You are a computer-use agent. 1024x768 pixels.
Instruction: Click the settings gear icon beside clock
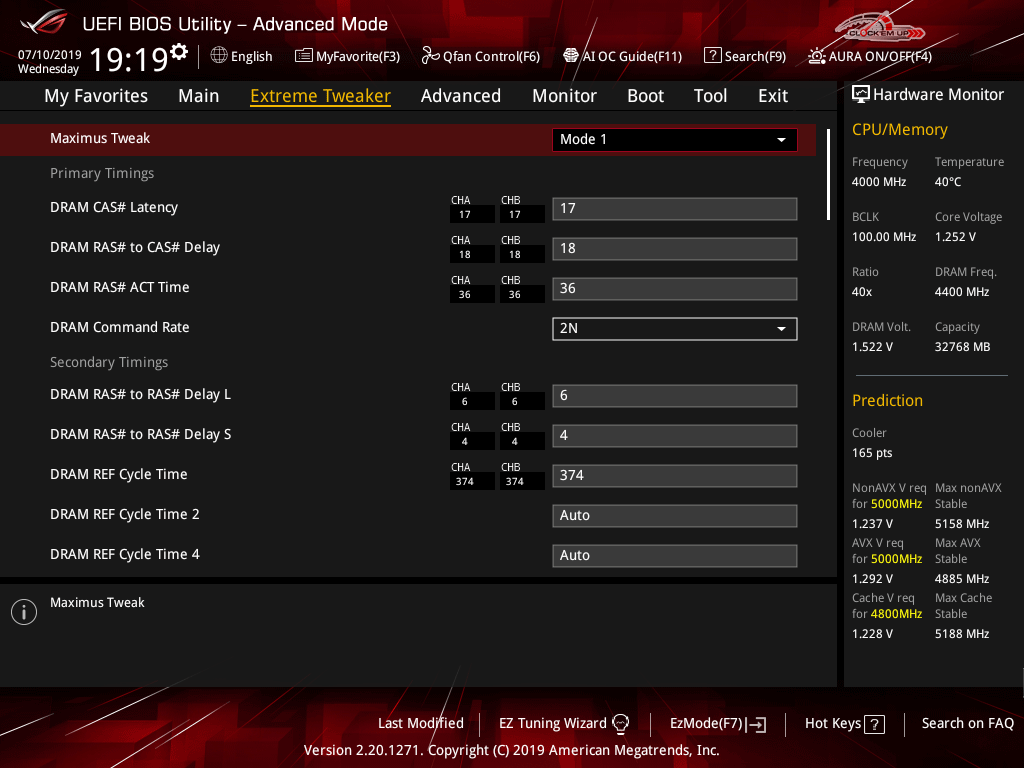coord(179,51)
